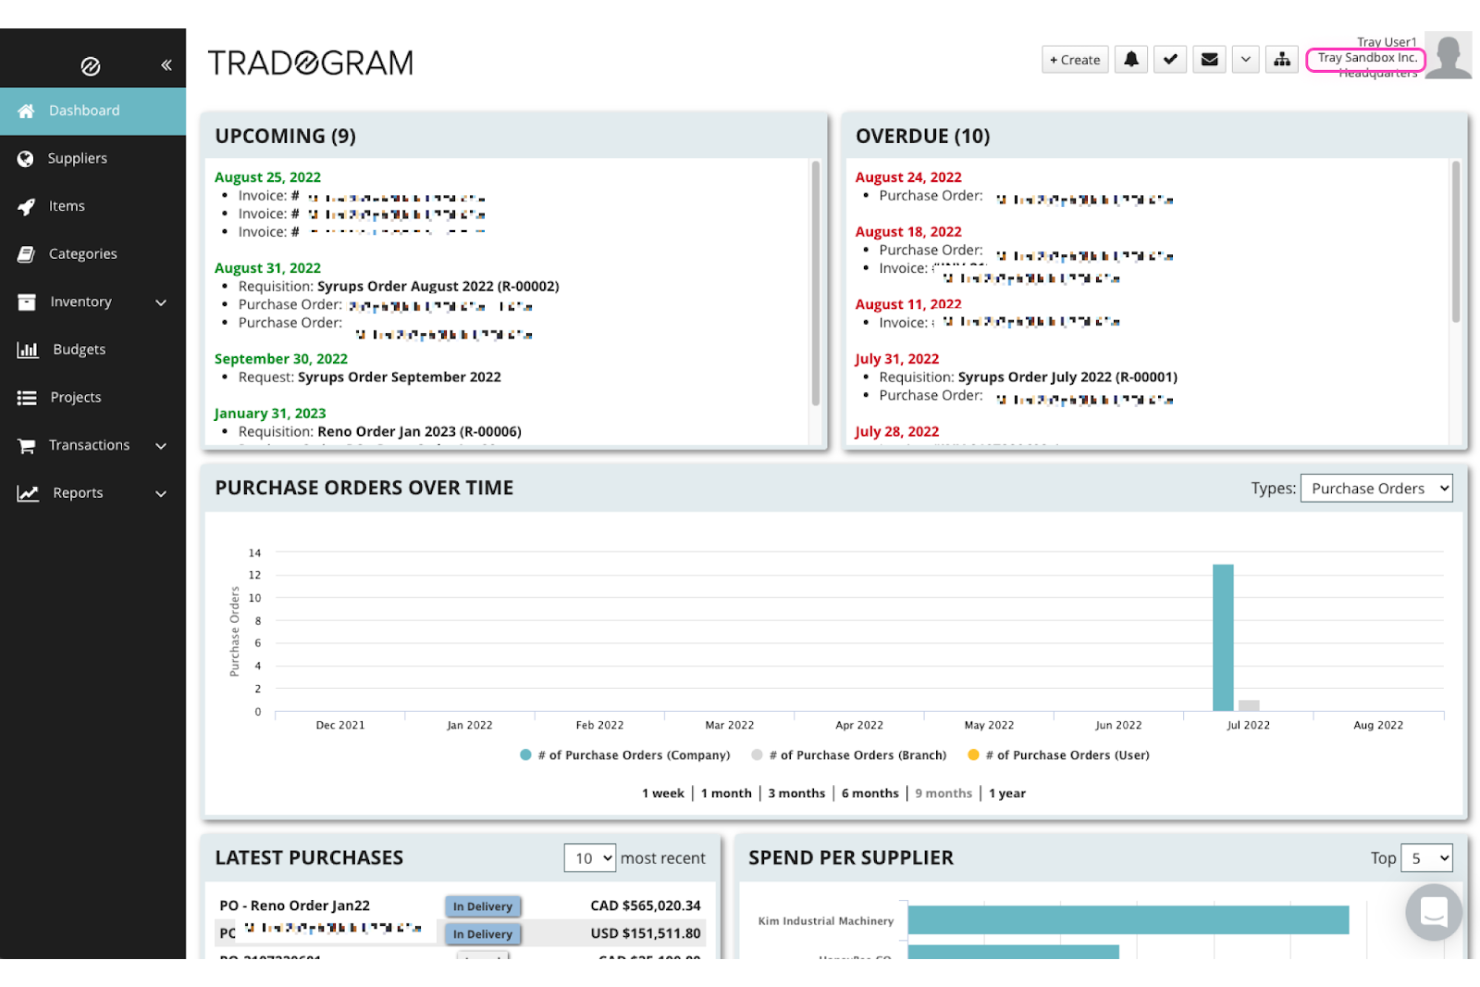
Task: Click the Items rocket icon
Action: (x=26, y=207)
